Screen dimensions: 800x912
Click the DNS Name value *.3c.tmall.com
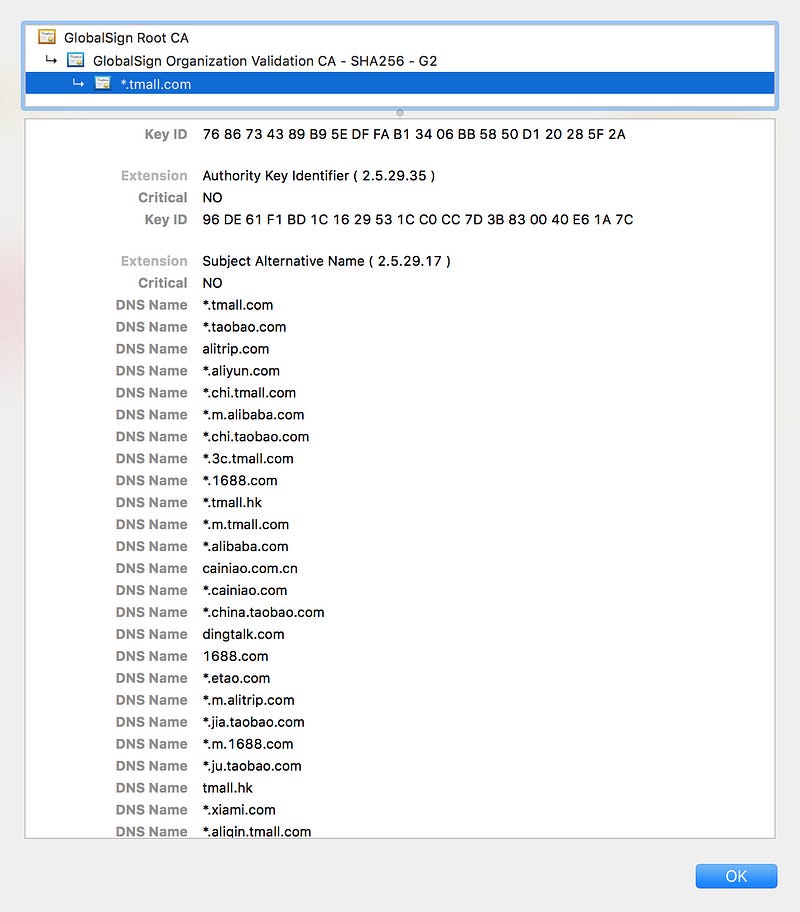coord(248,459)
